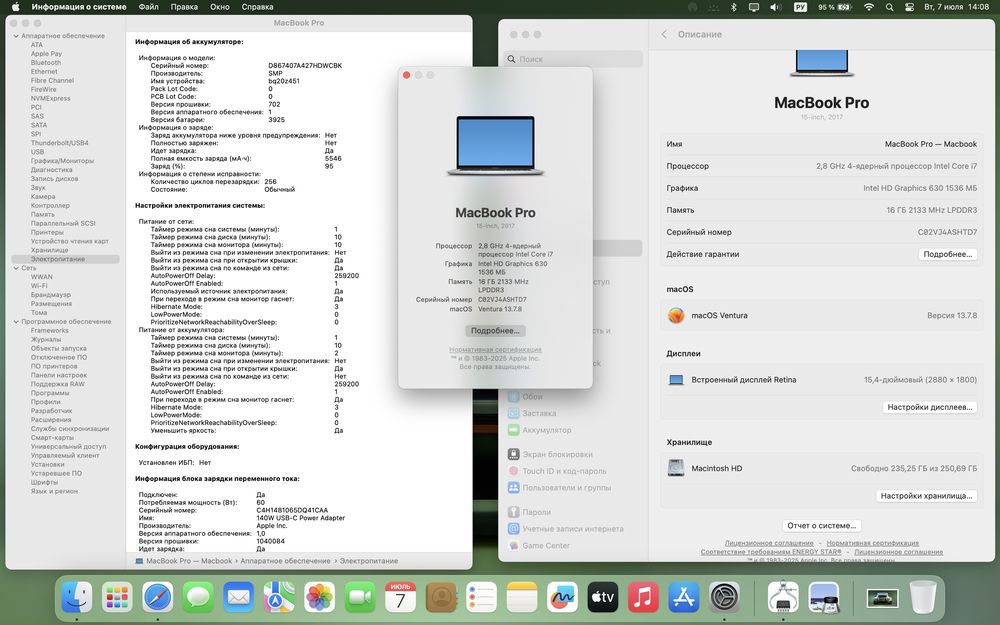
Task: Collapse Аппаратное обеспечение tree section
Action: (x=16, y=36)
